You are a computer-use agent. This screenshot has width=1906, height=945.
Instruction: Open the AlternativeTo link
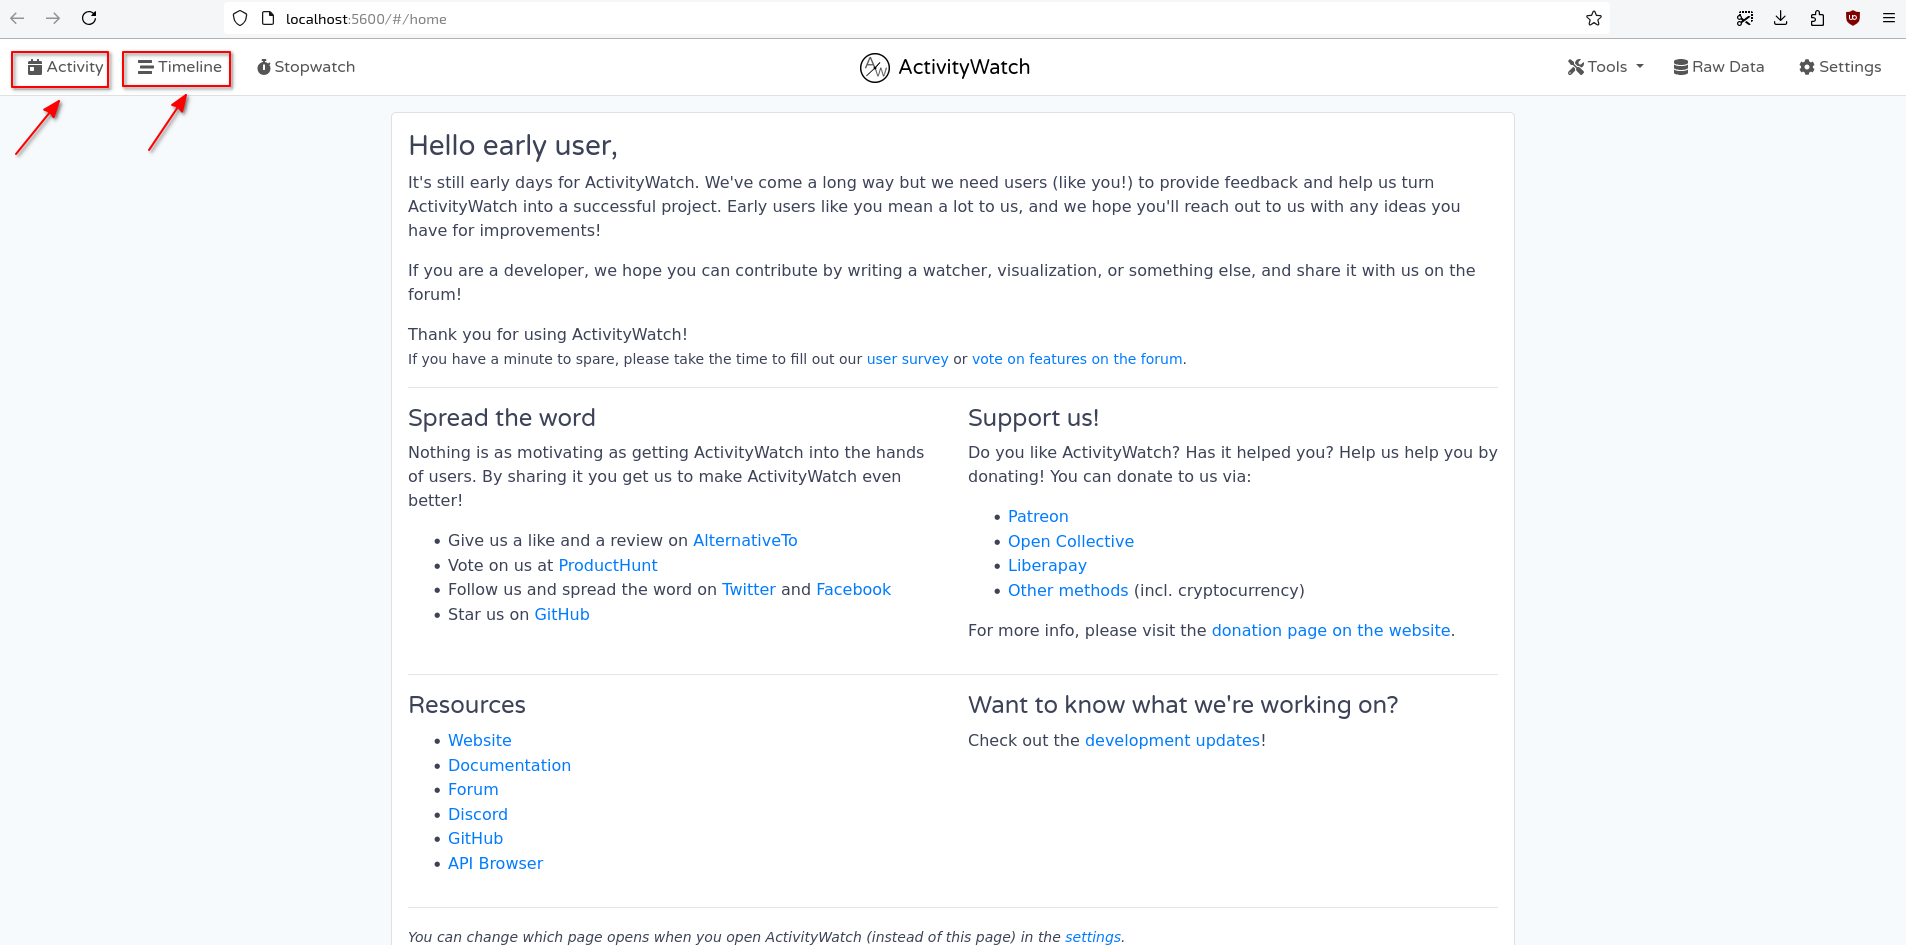[745, 540]
